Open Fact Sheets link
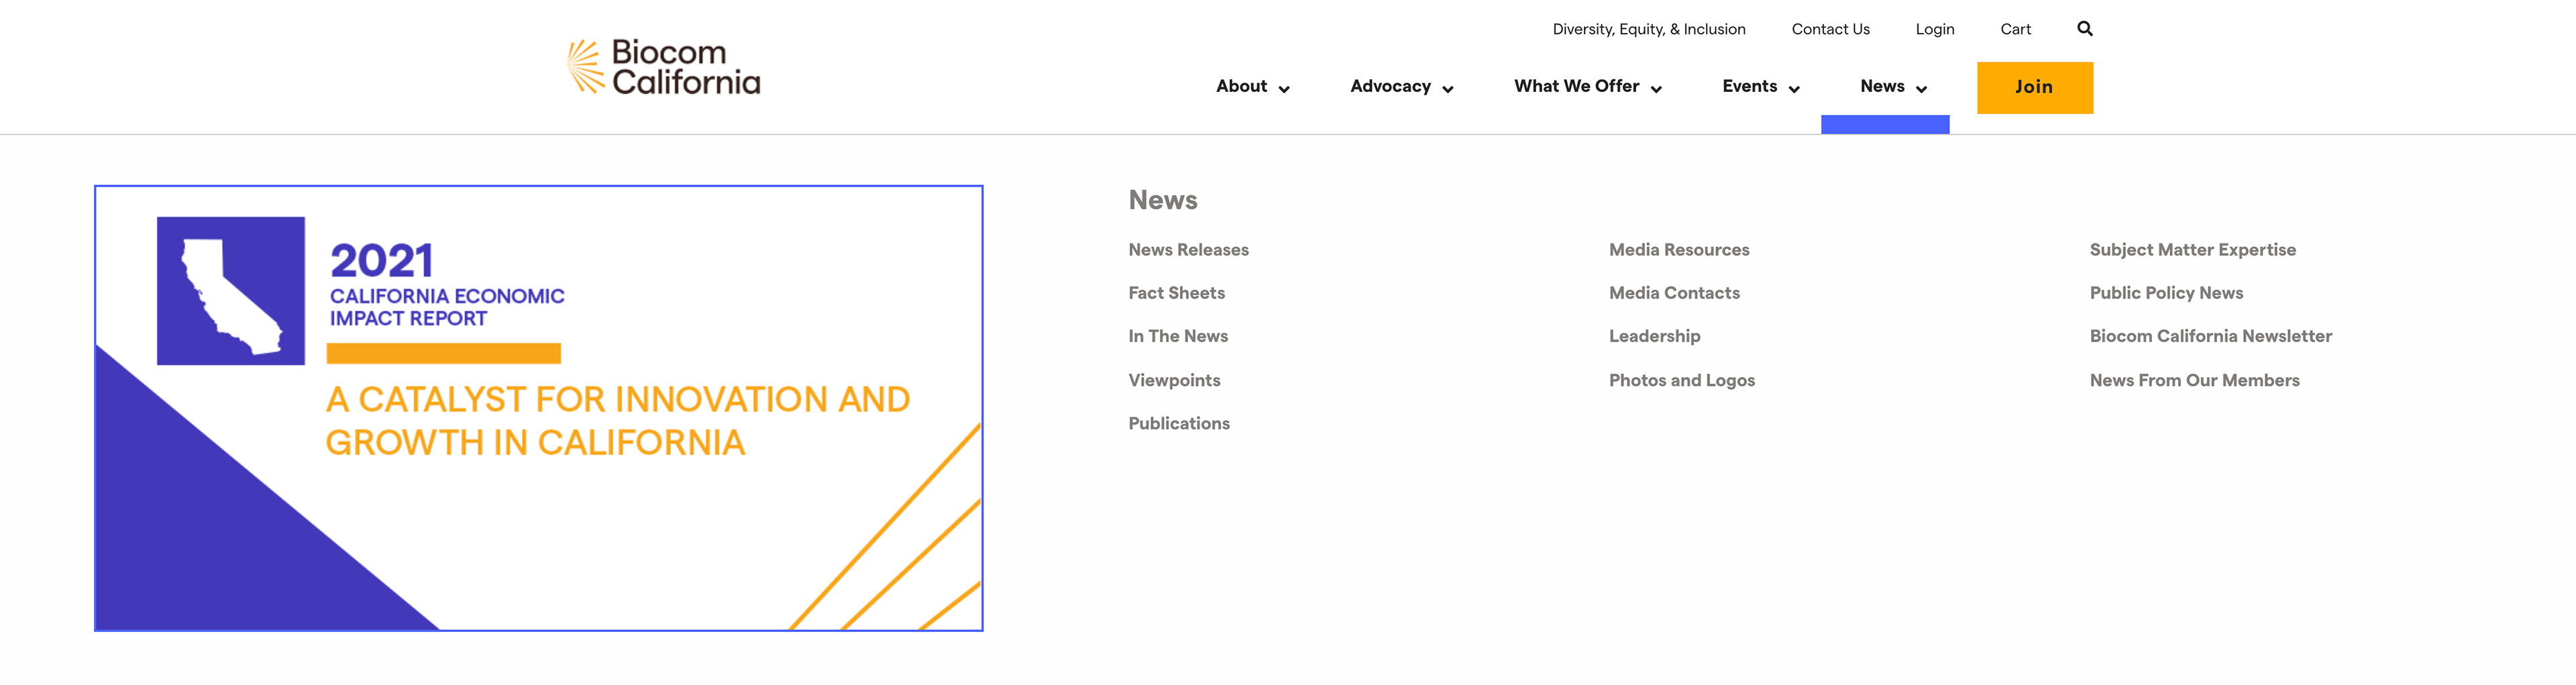This screenshot has height=685, width=2576. 1176,293
